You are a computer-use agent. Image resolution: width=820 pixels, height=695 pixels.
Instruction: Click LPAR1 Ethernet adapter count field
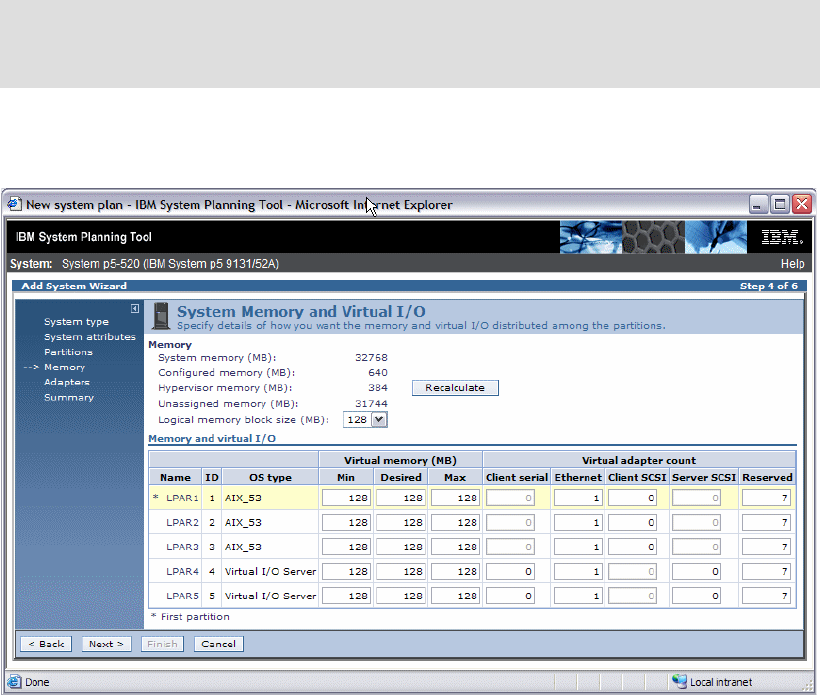pyautogui.click(x=578, y=498)
